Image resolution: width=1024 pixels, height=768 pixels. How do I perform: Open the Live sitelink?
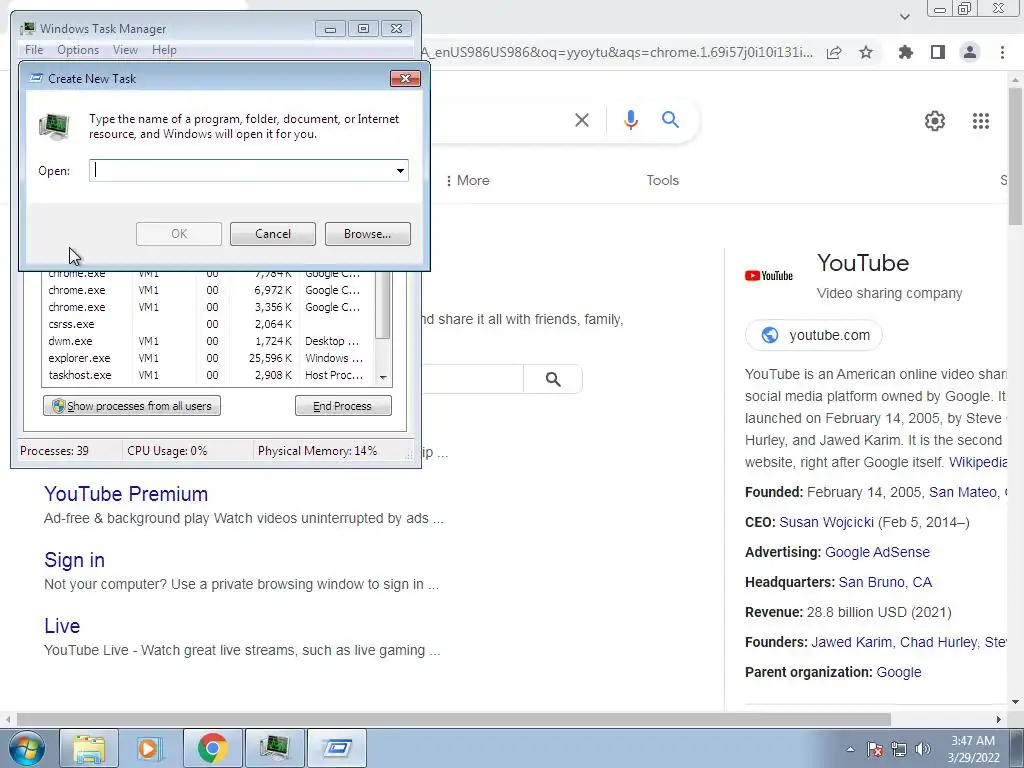click(62, 626)
